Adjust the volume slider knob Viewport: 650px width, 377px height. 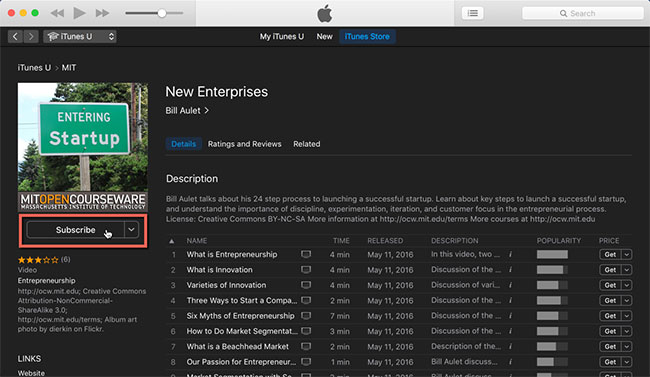tap(162, 13)
